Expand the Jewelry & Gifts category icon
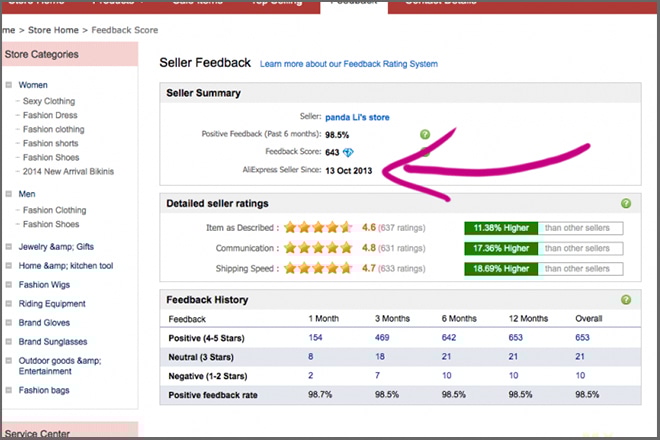Viewport: 660px width, 440px height. pyautogui.click(x=8, y=245)
